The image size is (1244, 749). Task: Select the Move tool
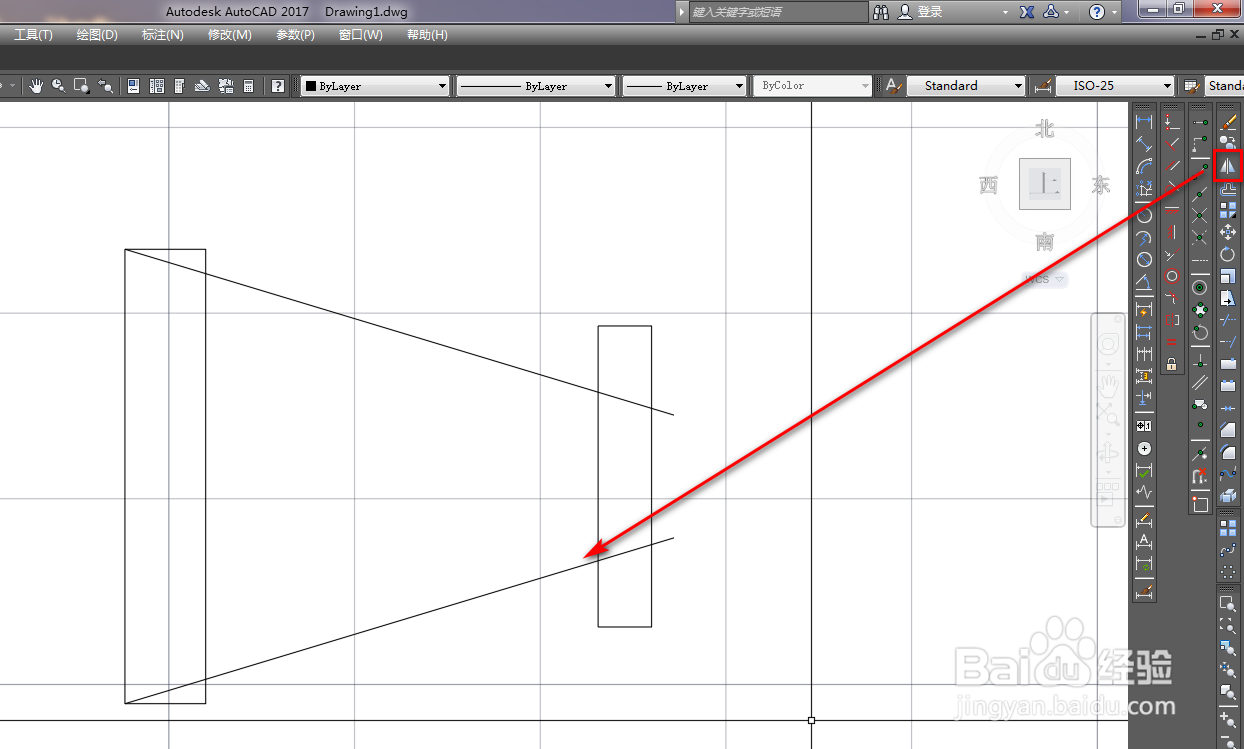click(x=1228, y=232)
